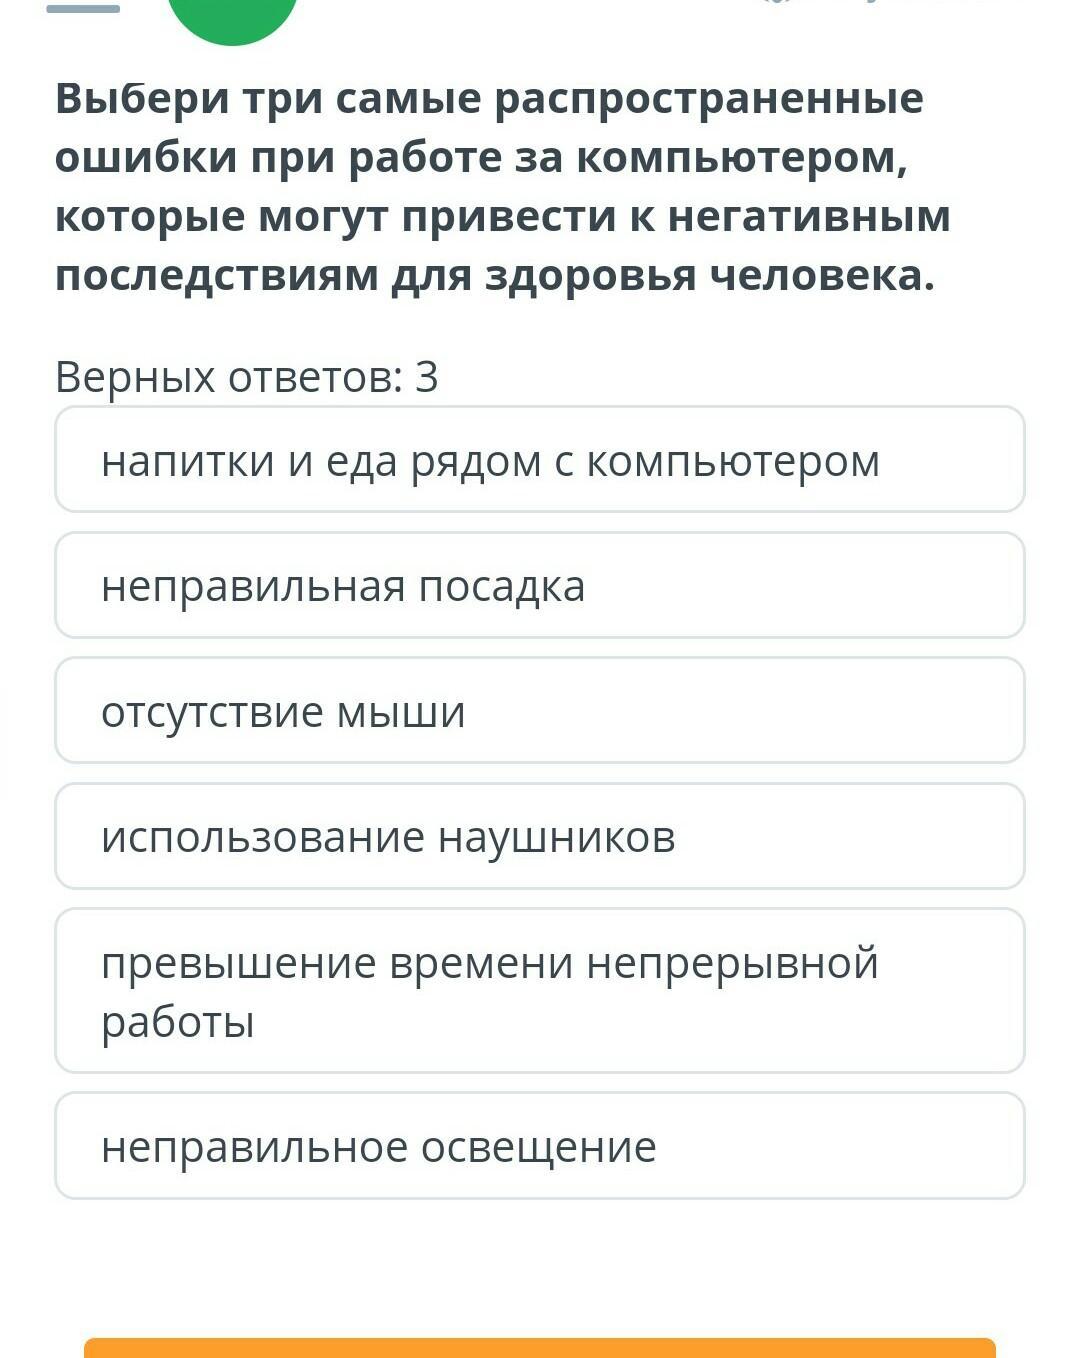Choose option "превышение времени непрерывной работы"
The image size is (1080, 1358).
click(540, 990)
